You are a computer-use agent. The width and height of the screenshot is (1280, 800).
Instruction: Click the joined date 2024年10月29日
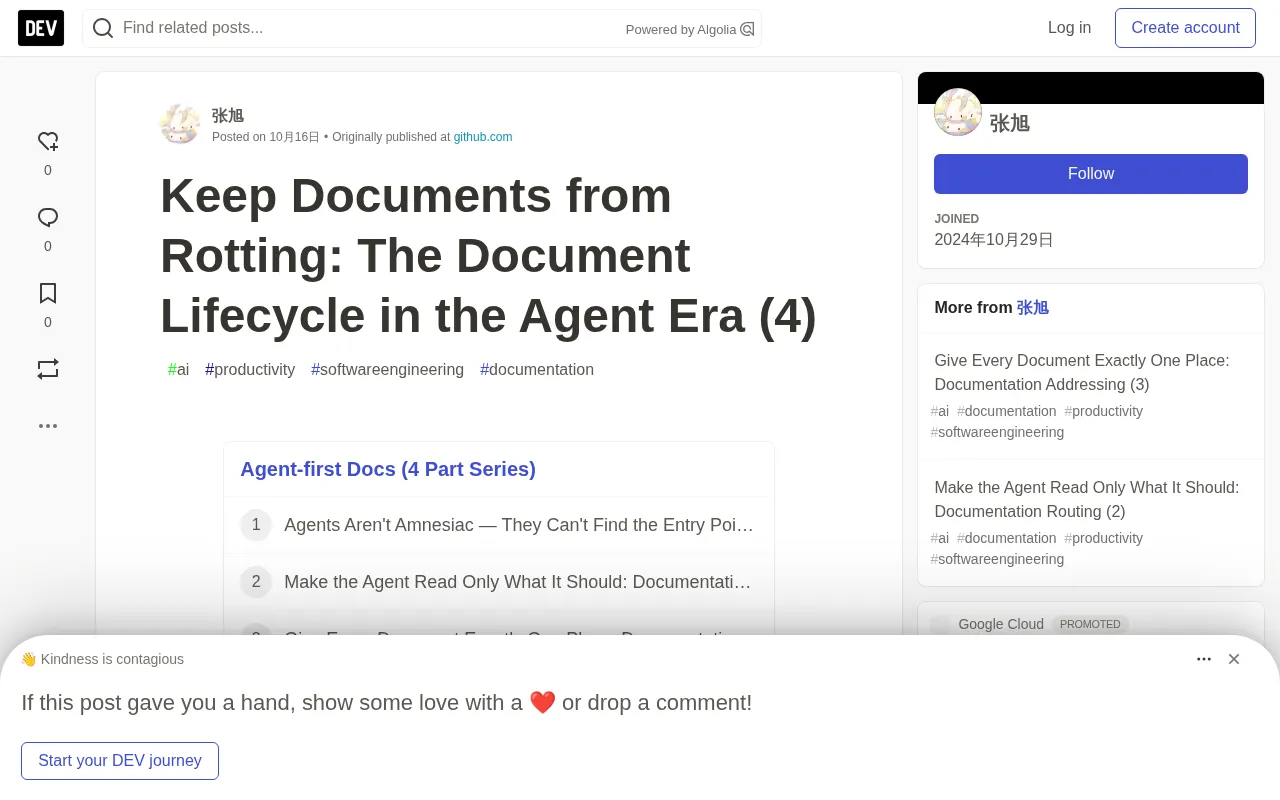(x=994, y=240)
